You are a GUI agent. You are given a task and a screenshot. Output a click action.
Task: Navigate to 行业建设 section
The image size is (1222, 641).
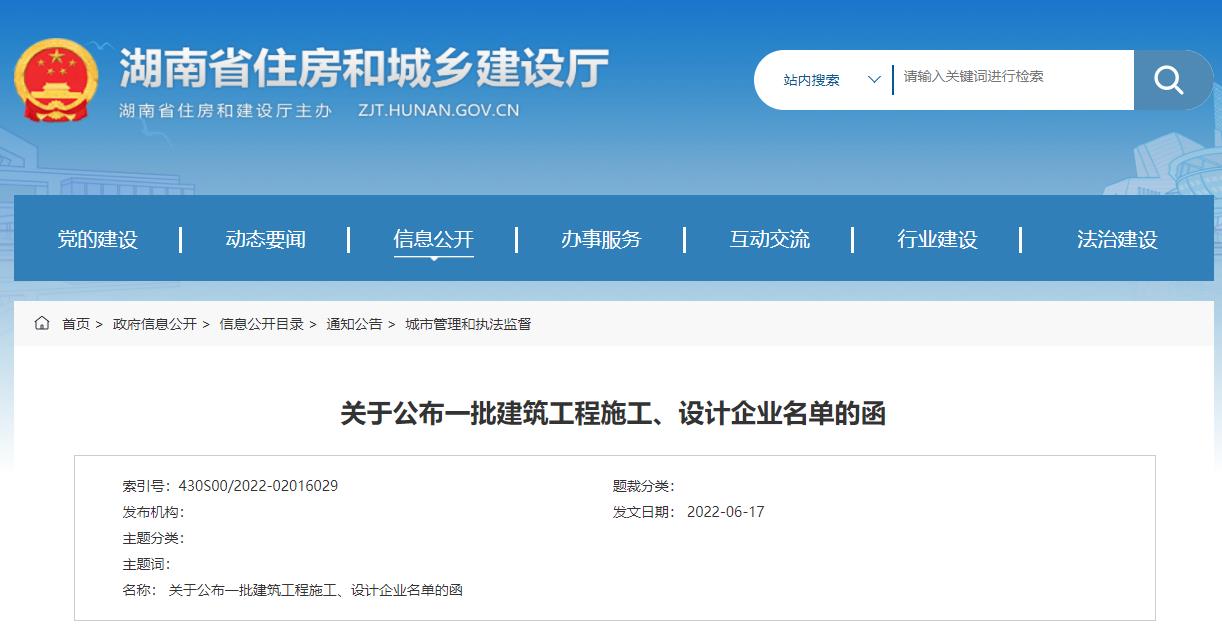point(937,240)
